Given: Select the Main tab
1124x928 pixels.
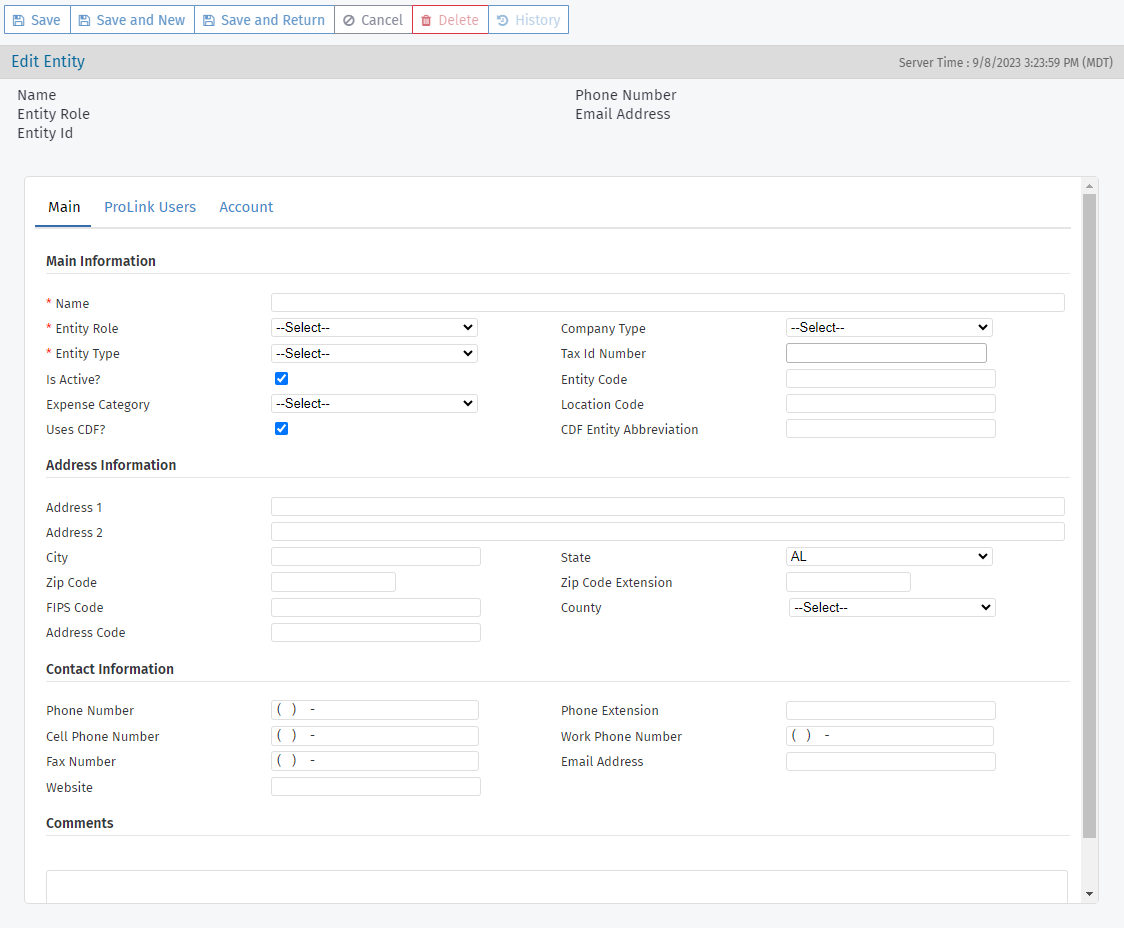Looking at the screenshot, I should pos(64,207).
